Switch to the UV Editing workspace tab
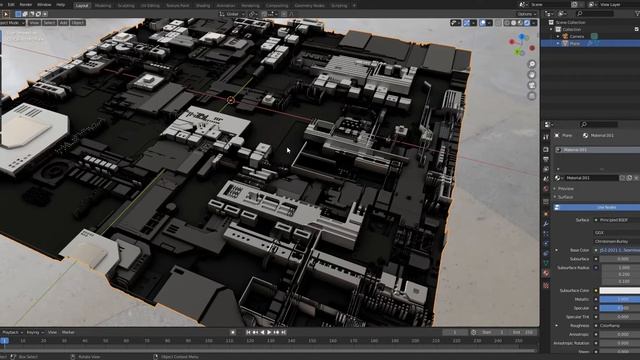 [150, 6]
